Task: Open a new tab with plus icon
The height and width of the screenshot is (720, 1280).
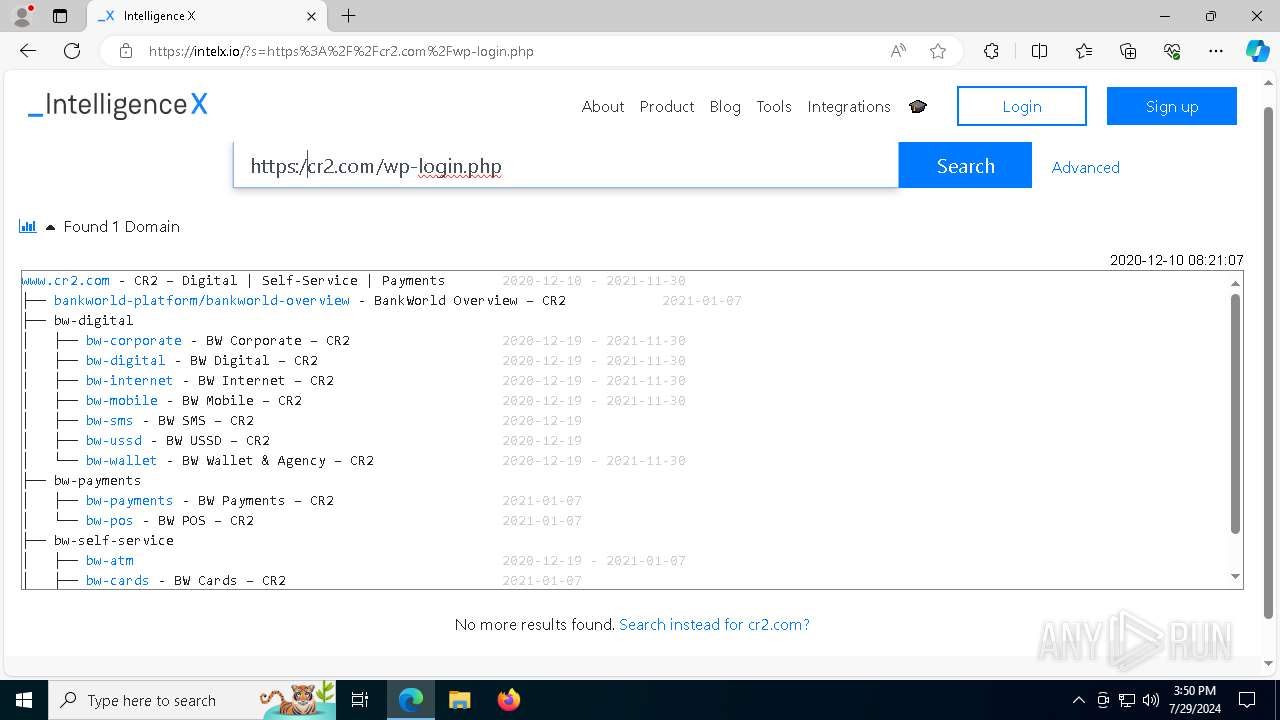Action: (x=348, y=16)
